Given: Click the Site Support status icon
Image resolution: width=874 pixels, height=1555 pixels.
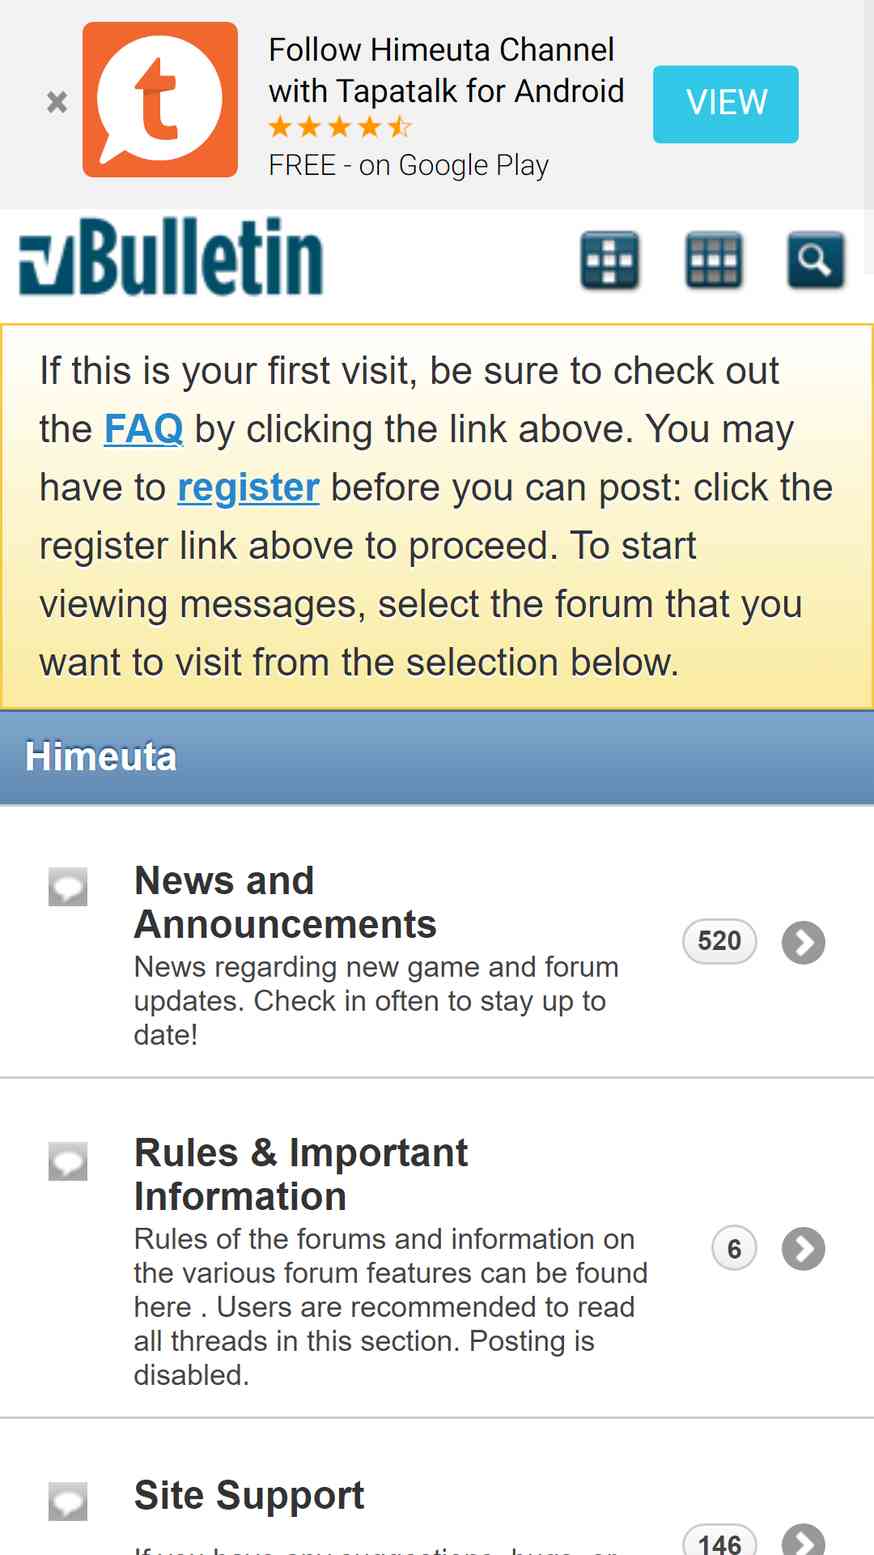Looking at the screenshot, I should 68,1501.
